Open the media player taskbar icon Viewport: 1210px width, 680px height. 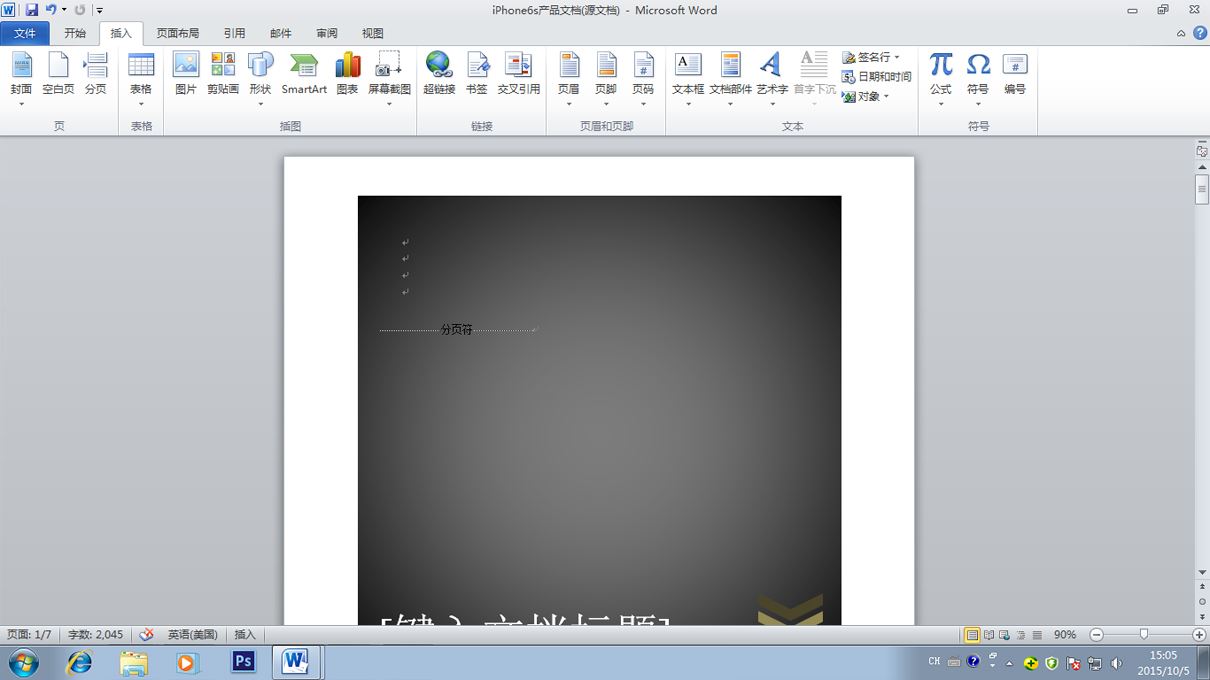pyautogui.click(x=187, y=662)
